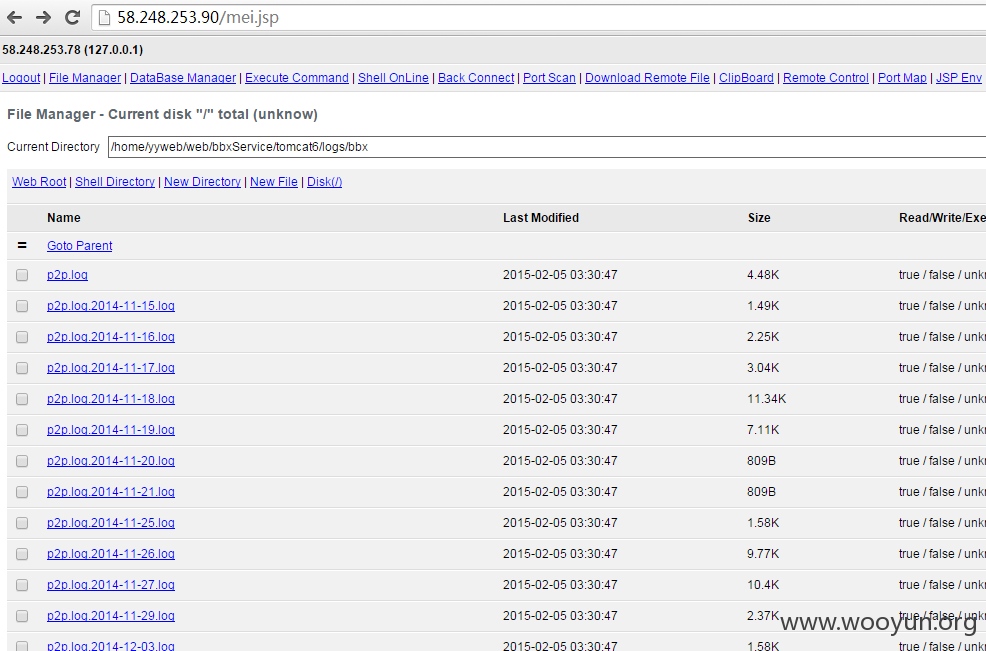Click the Last Modified column header

pos(541,218)
